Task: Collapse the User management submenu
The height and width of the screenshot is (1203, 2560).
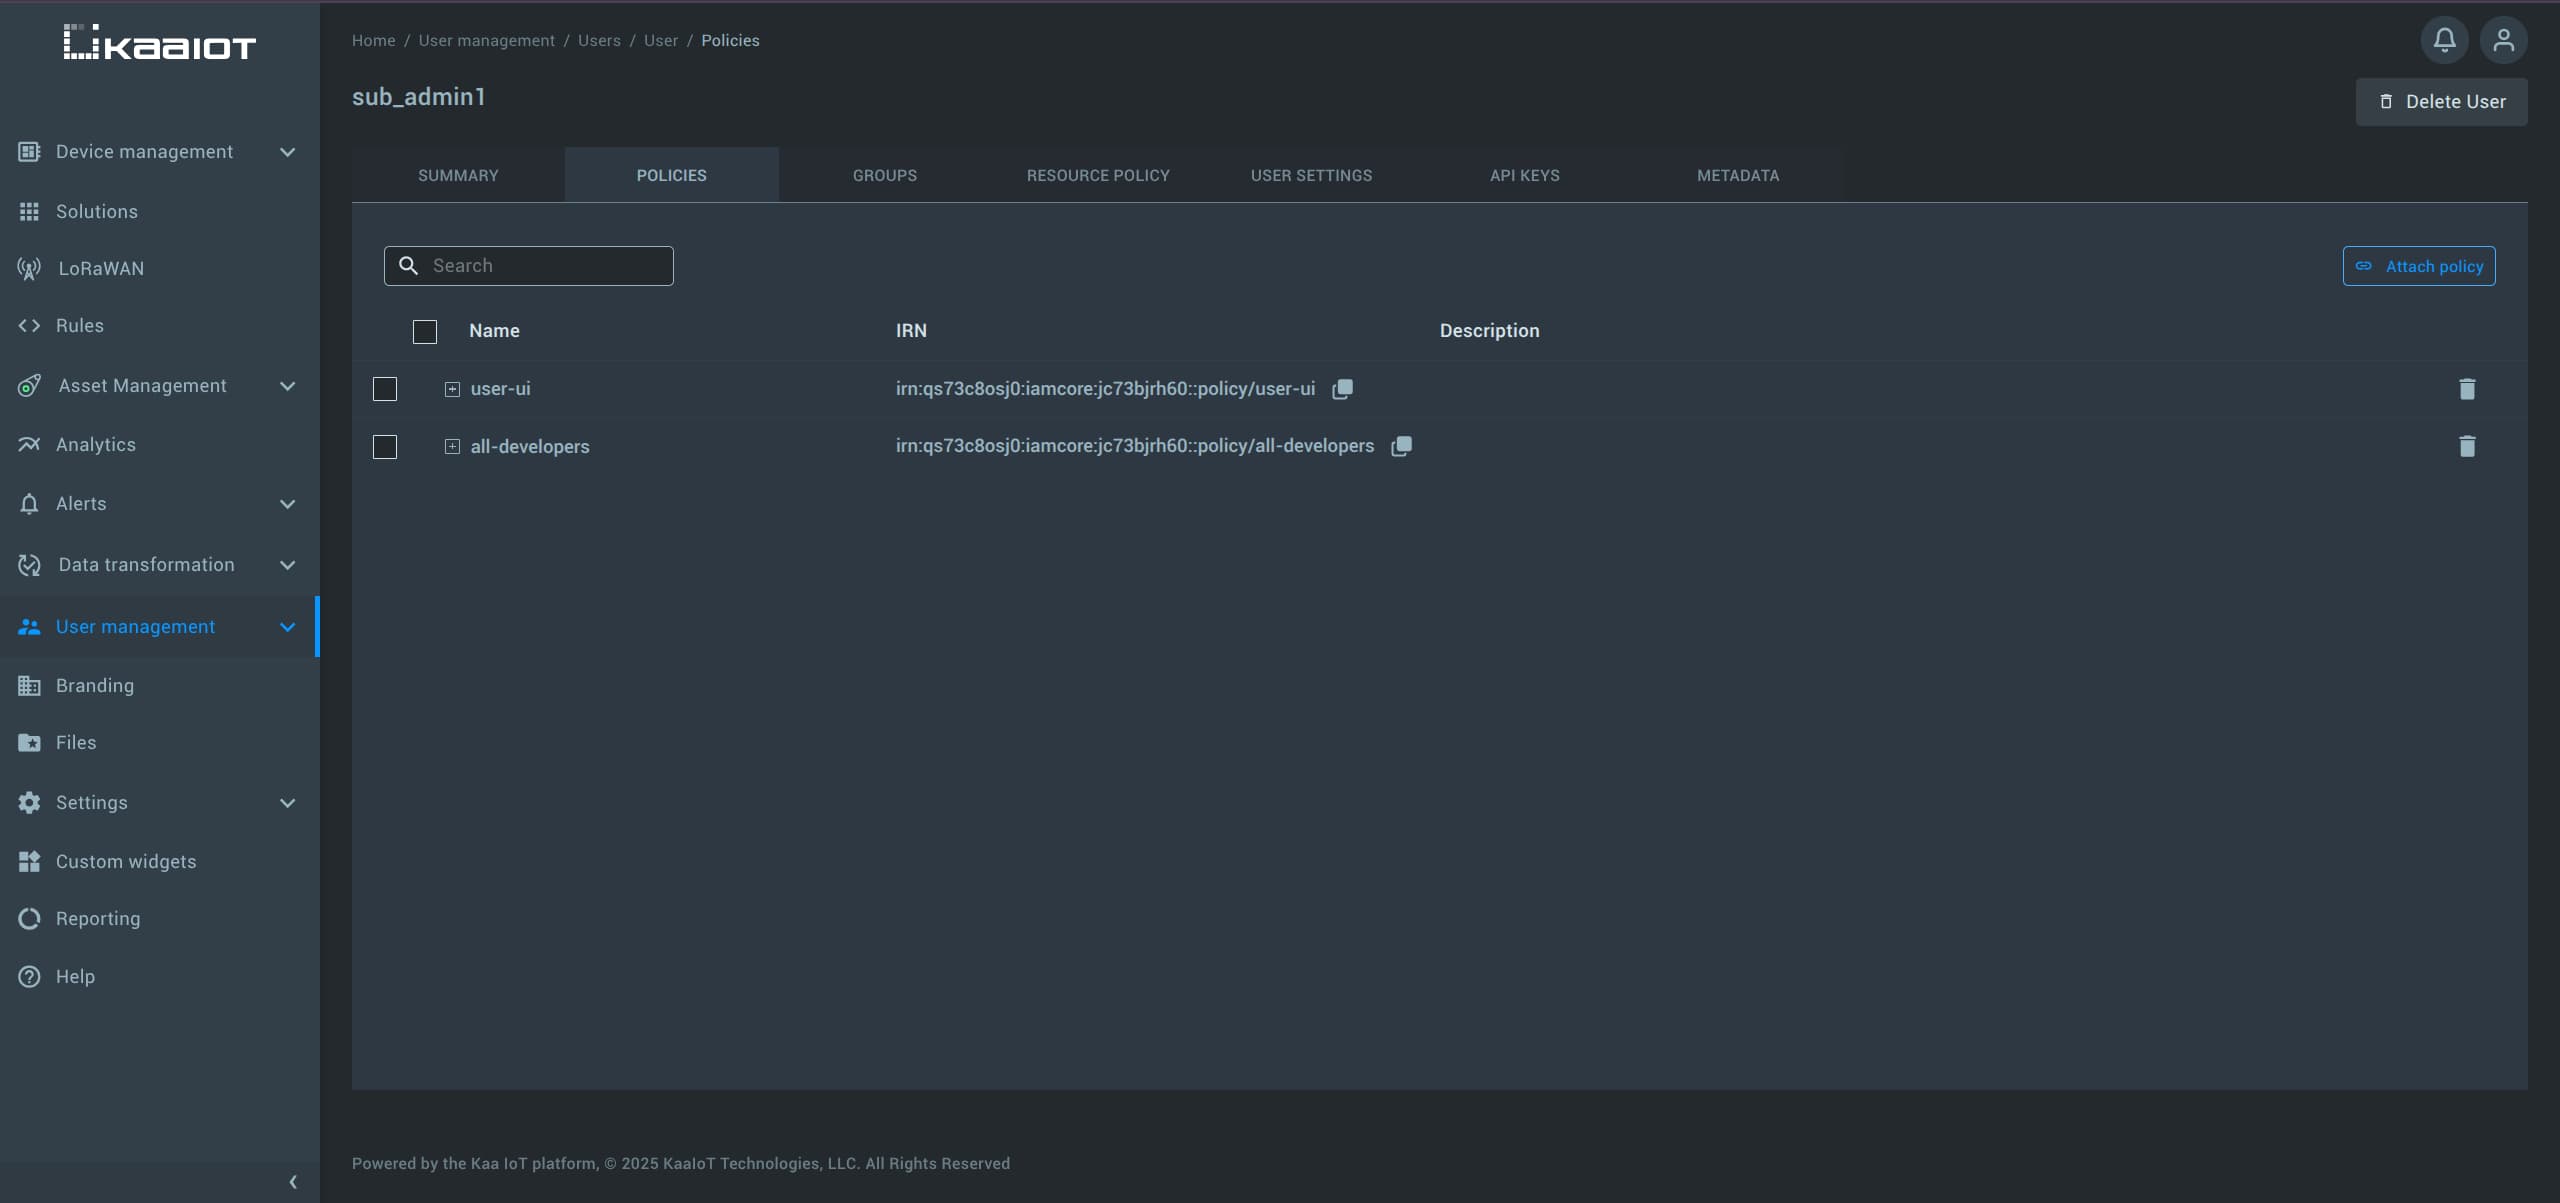Action: tap(287, 626)
